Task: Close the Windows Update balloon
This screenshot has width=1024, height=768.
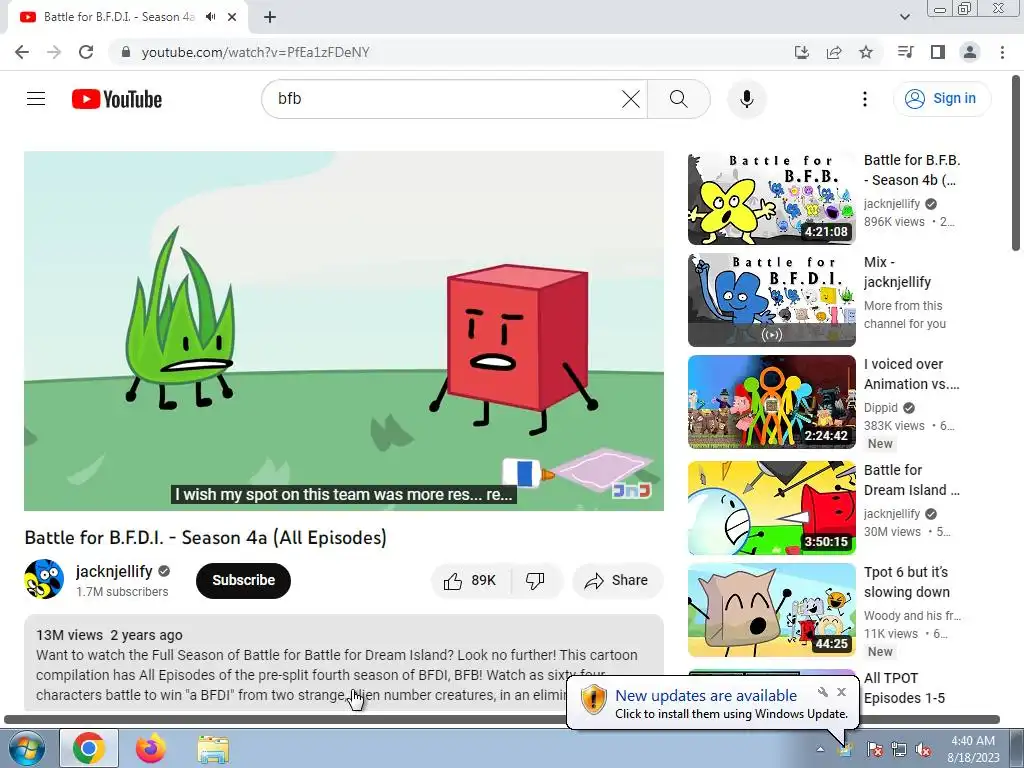Action: [841, 692]
